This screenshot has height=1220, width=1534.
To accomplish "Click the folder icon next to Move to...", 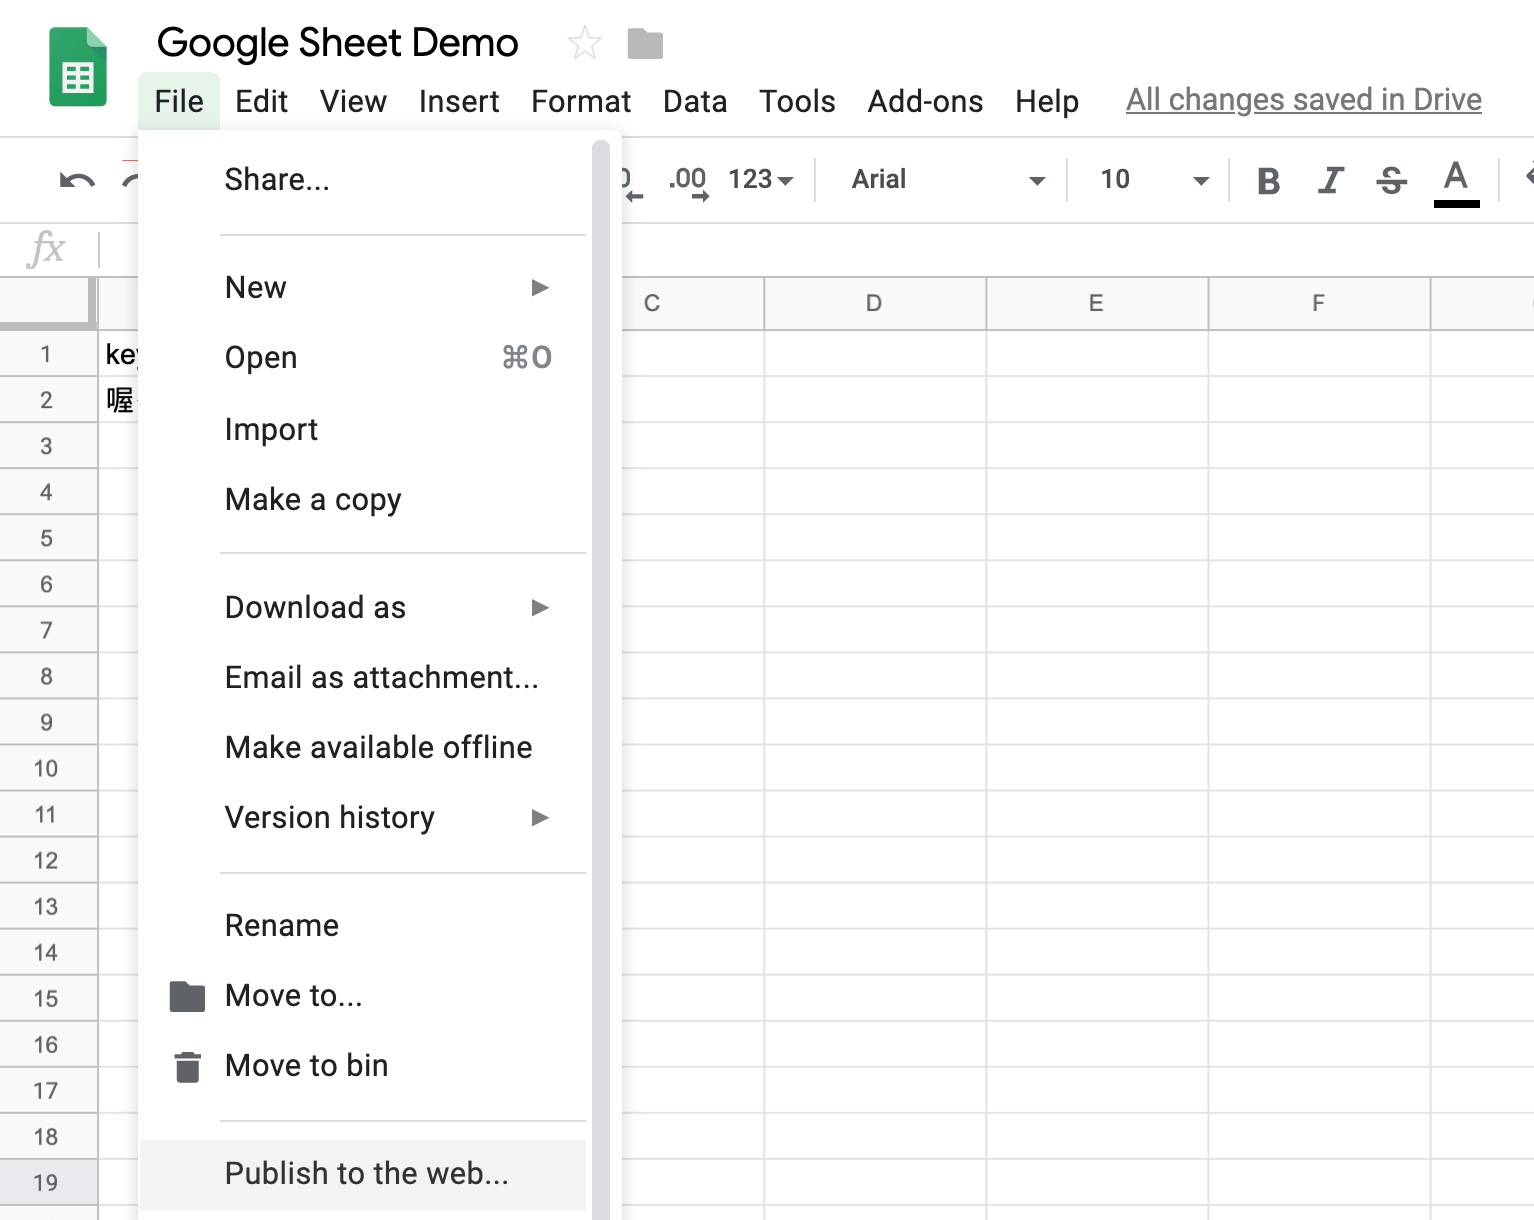I will (187, 996).
